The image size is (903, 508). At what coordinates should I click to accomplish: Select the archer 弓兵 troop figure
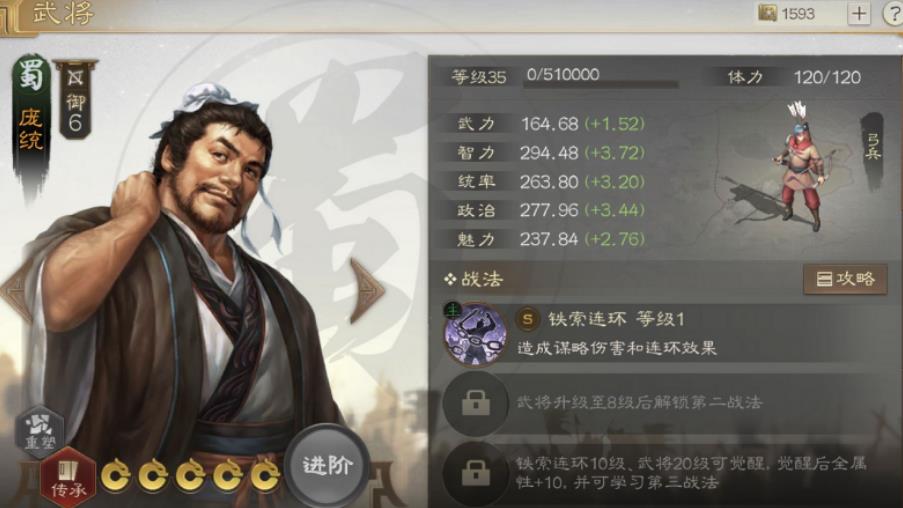tap(799, 167)
